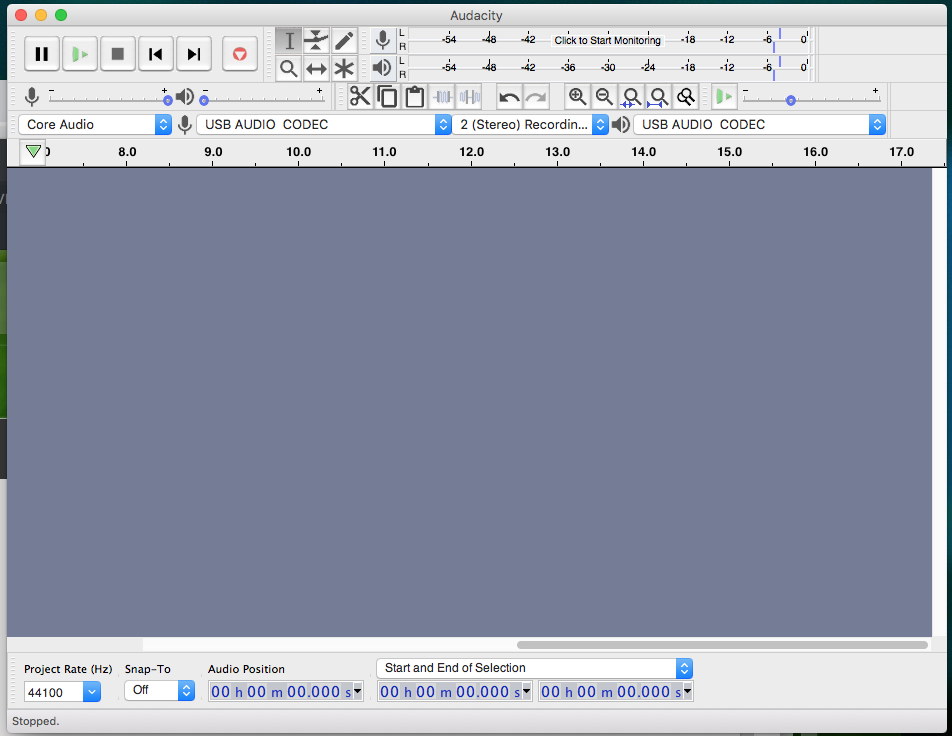952x736 pixels.
Task: Open the Snap-To dropdown
Action: [159, 690]
